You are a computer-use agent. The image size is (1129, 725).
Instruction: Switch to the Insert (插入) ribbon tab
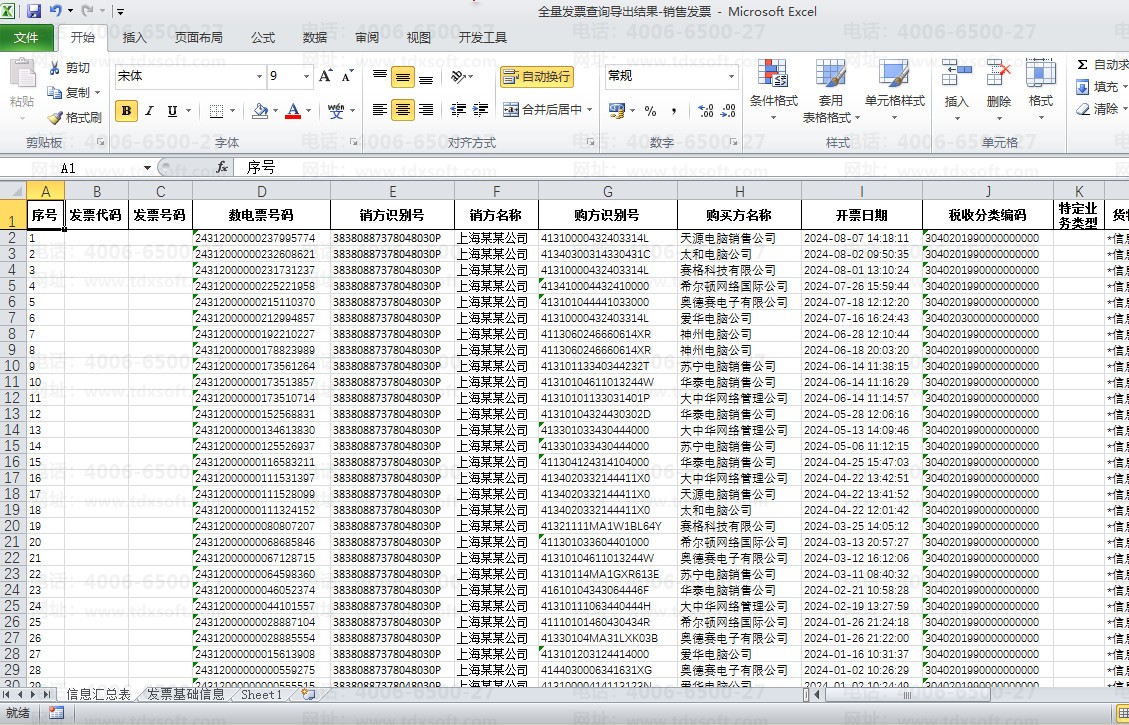pos(135,37)
